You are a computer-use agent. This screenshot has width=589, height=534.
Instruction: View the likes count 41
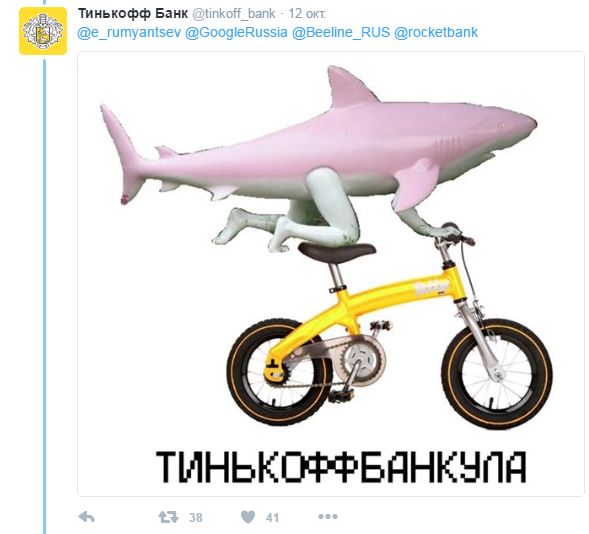point(272,518)
